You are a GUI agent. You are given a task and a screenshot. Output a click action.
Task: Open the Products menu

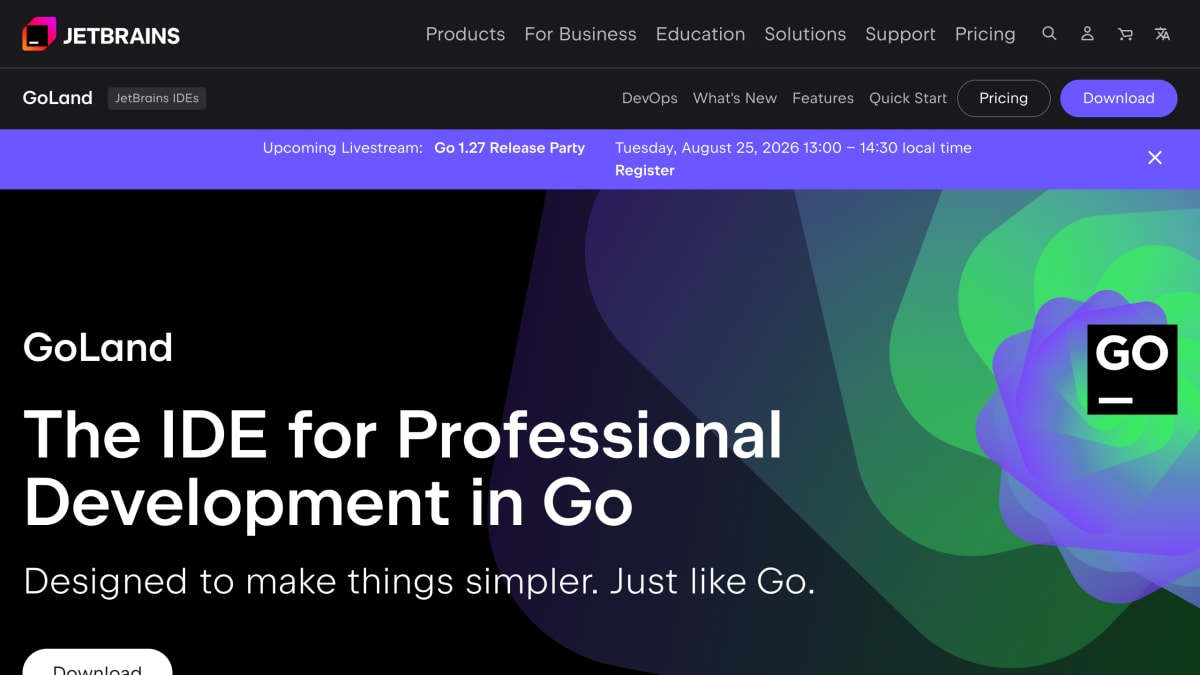465,34
